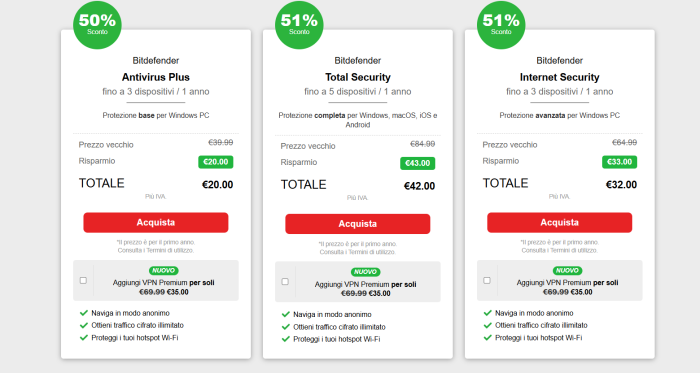The image size is (700, 373).
Task: Check the VPN Premium add-on for Internet Security
Action: pyautogui.click(x=487, y=280)
